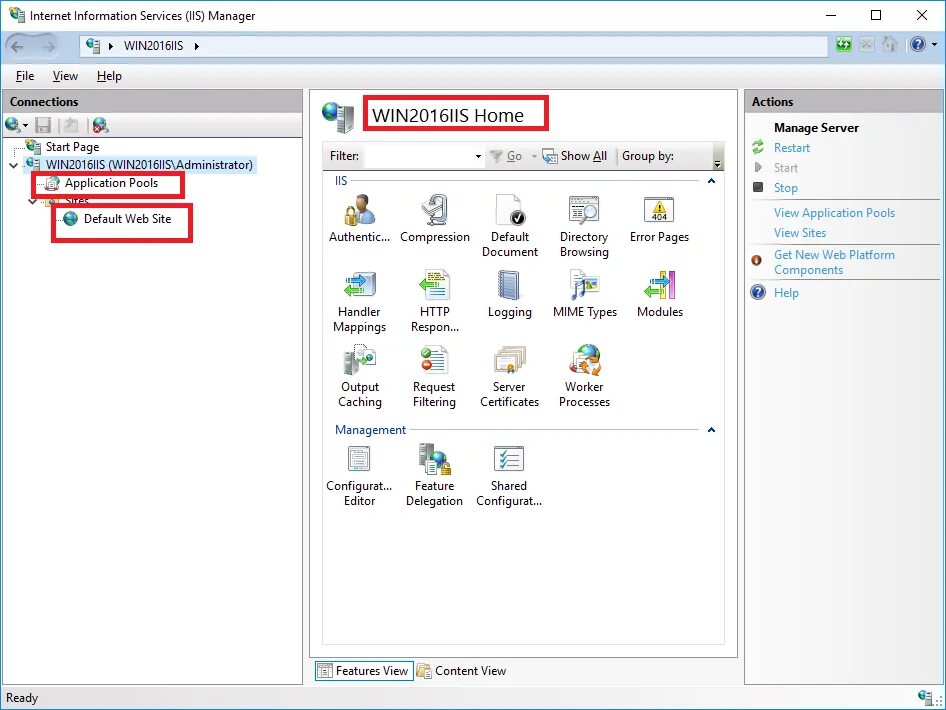This screenshot has width=946, height=710.
Task: Click the Home icon in the address bar
Action: 889,45
